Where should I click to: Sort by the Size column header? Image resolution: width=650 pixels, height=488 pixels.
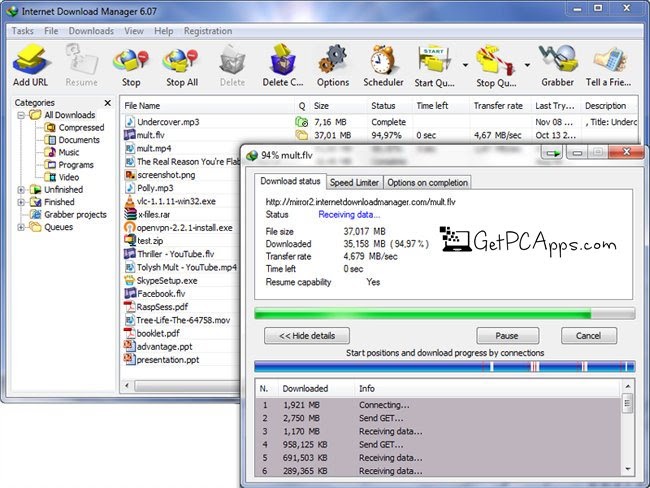338,106
